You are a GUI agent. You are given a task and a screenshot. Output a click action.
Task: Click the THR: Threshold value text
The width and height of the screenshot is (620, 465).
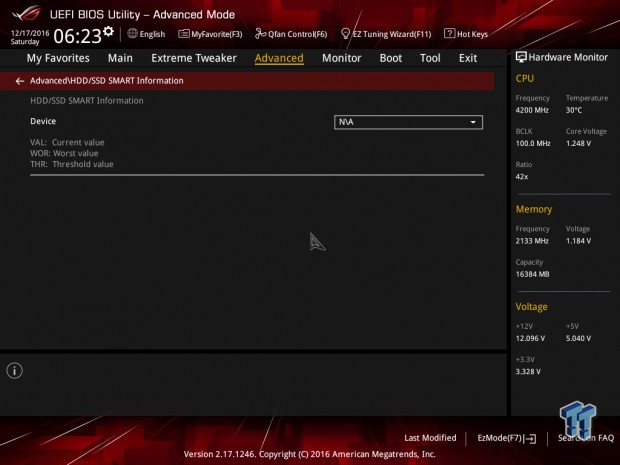point(72,164)
